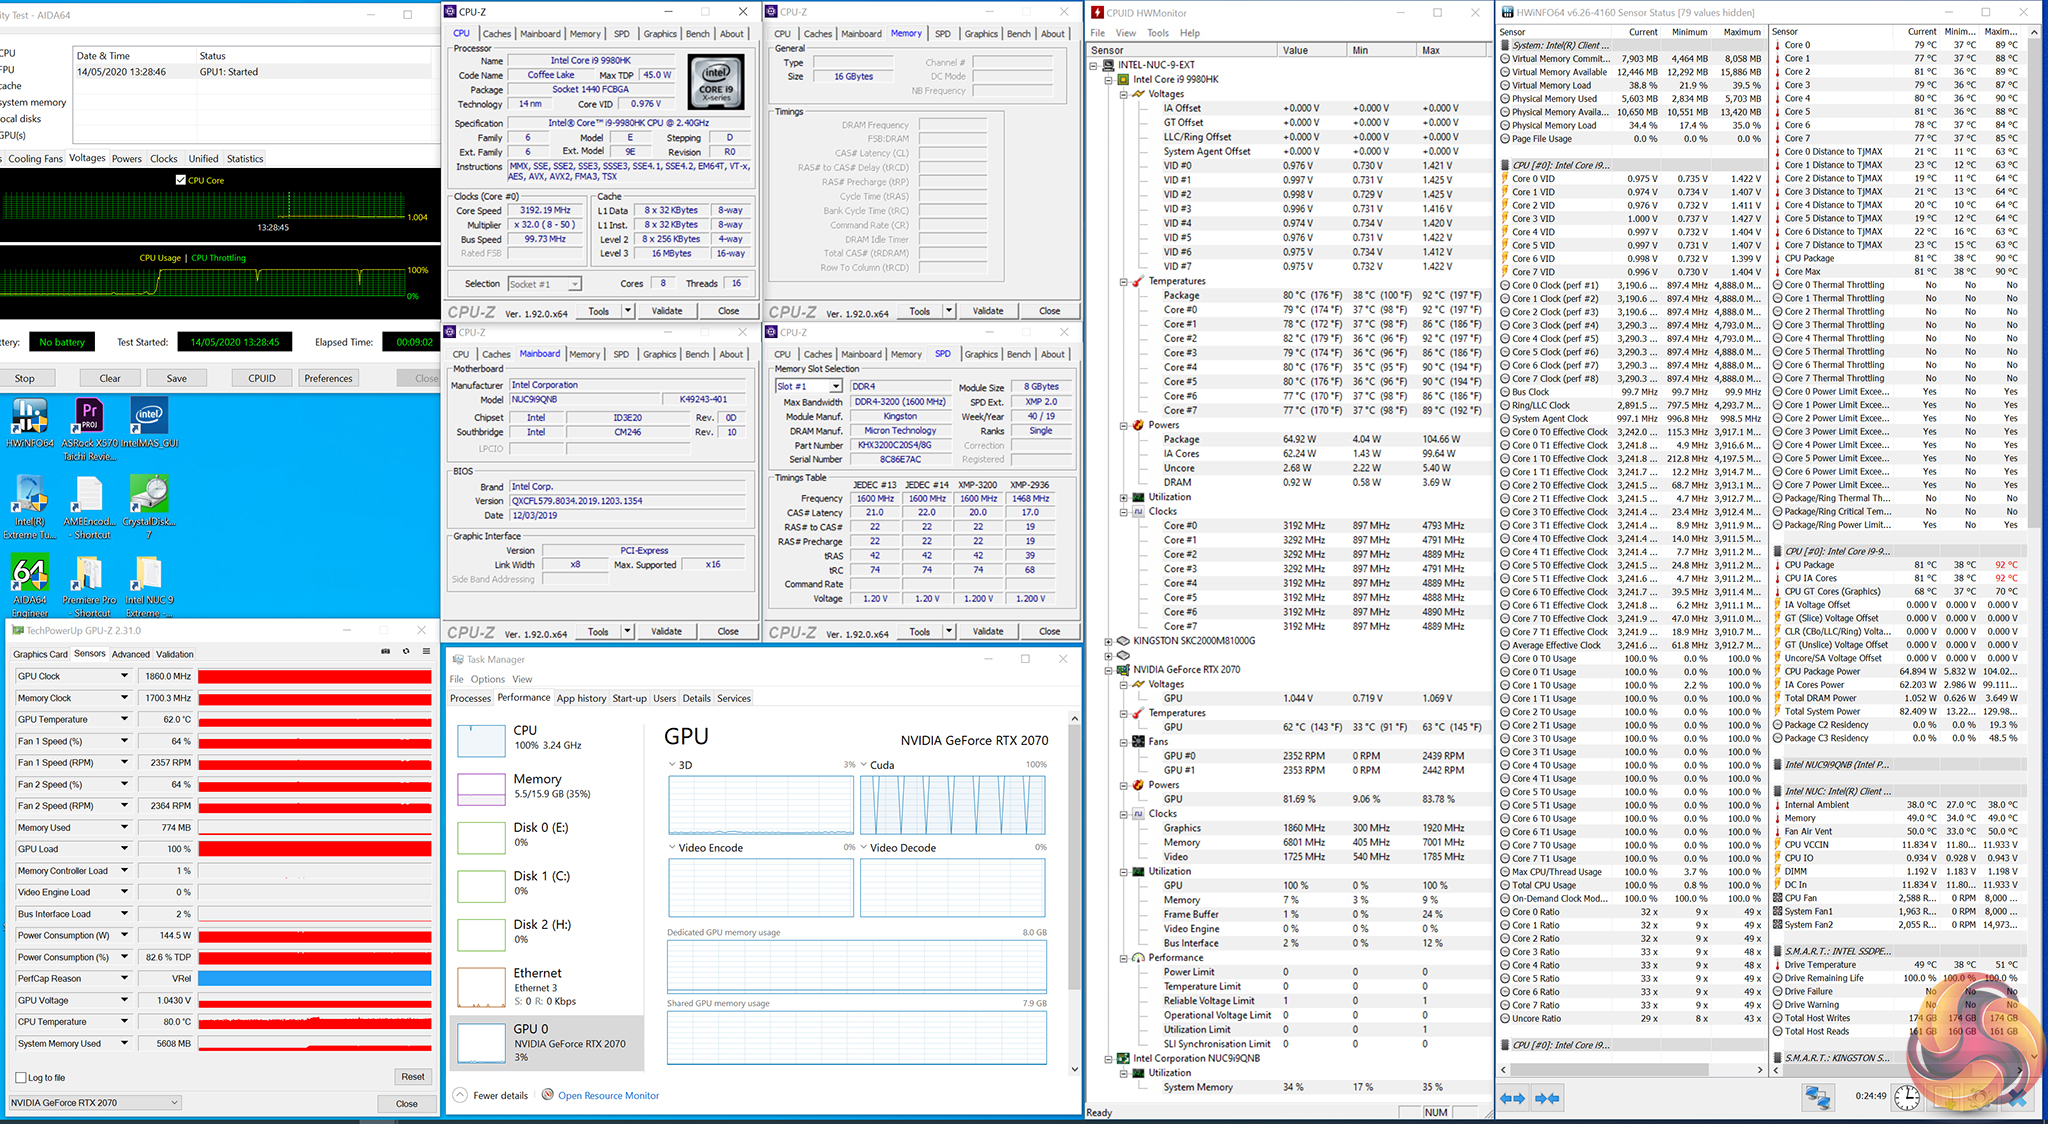Viewport: 2048px width, 1124px height.
Task: Open the GPU-Z hamburger menu icon
Action: pyautogui.click(x=427, y=651)
